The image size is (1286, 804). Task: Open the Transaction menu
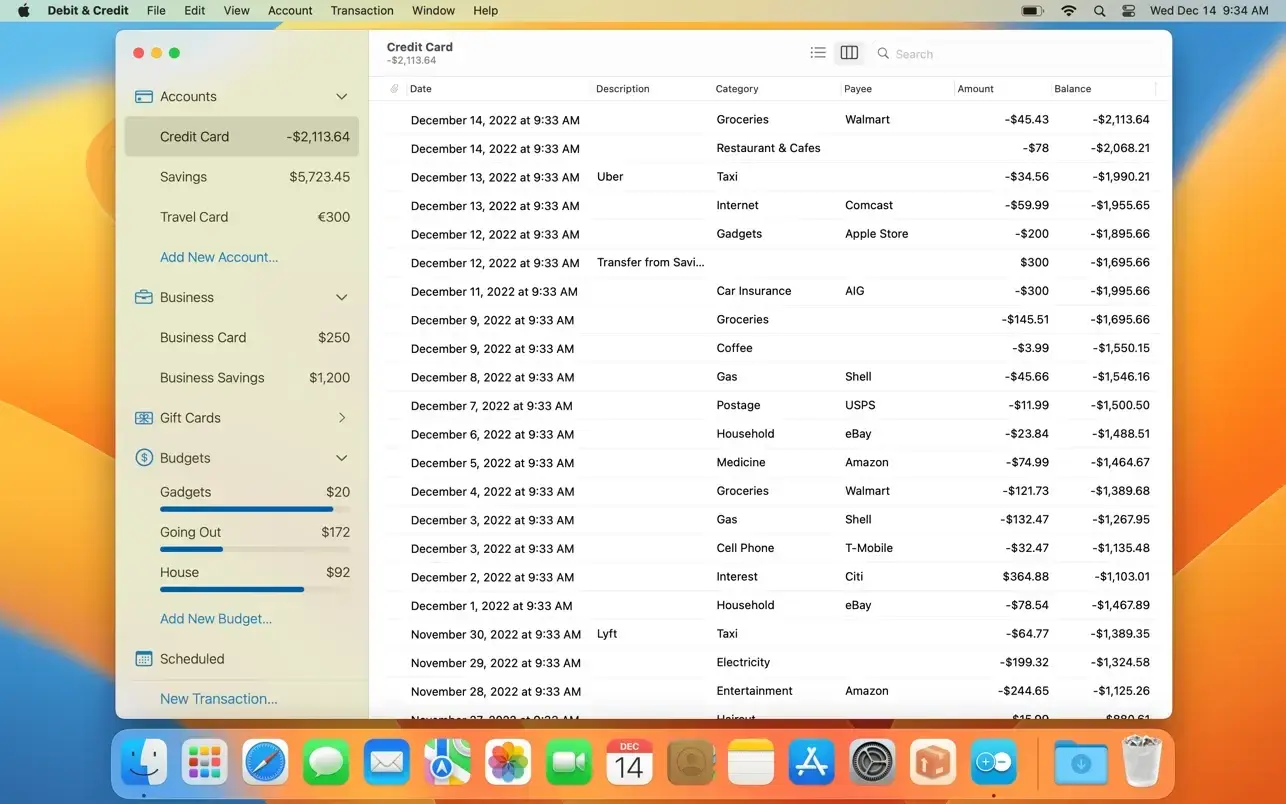361,11
